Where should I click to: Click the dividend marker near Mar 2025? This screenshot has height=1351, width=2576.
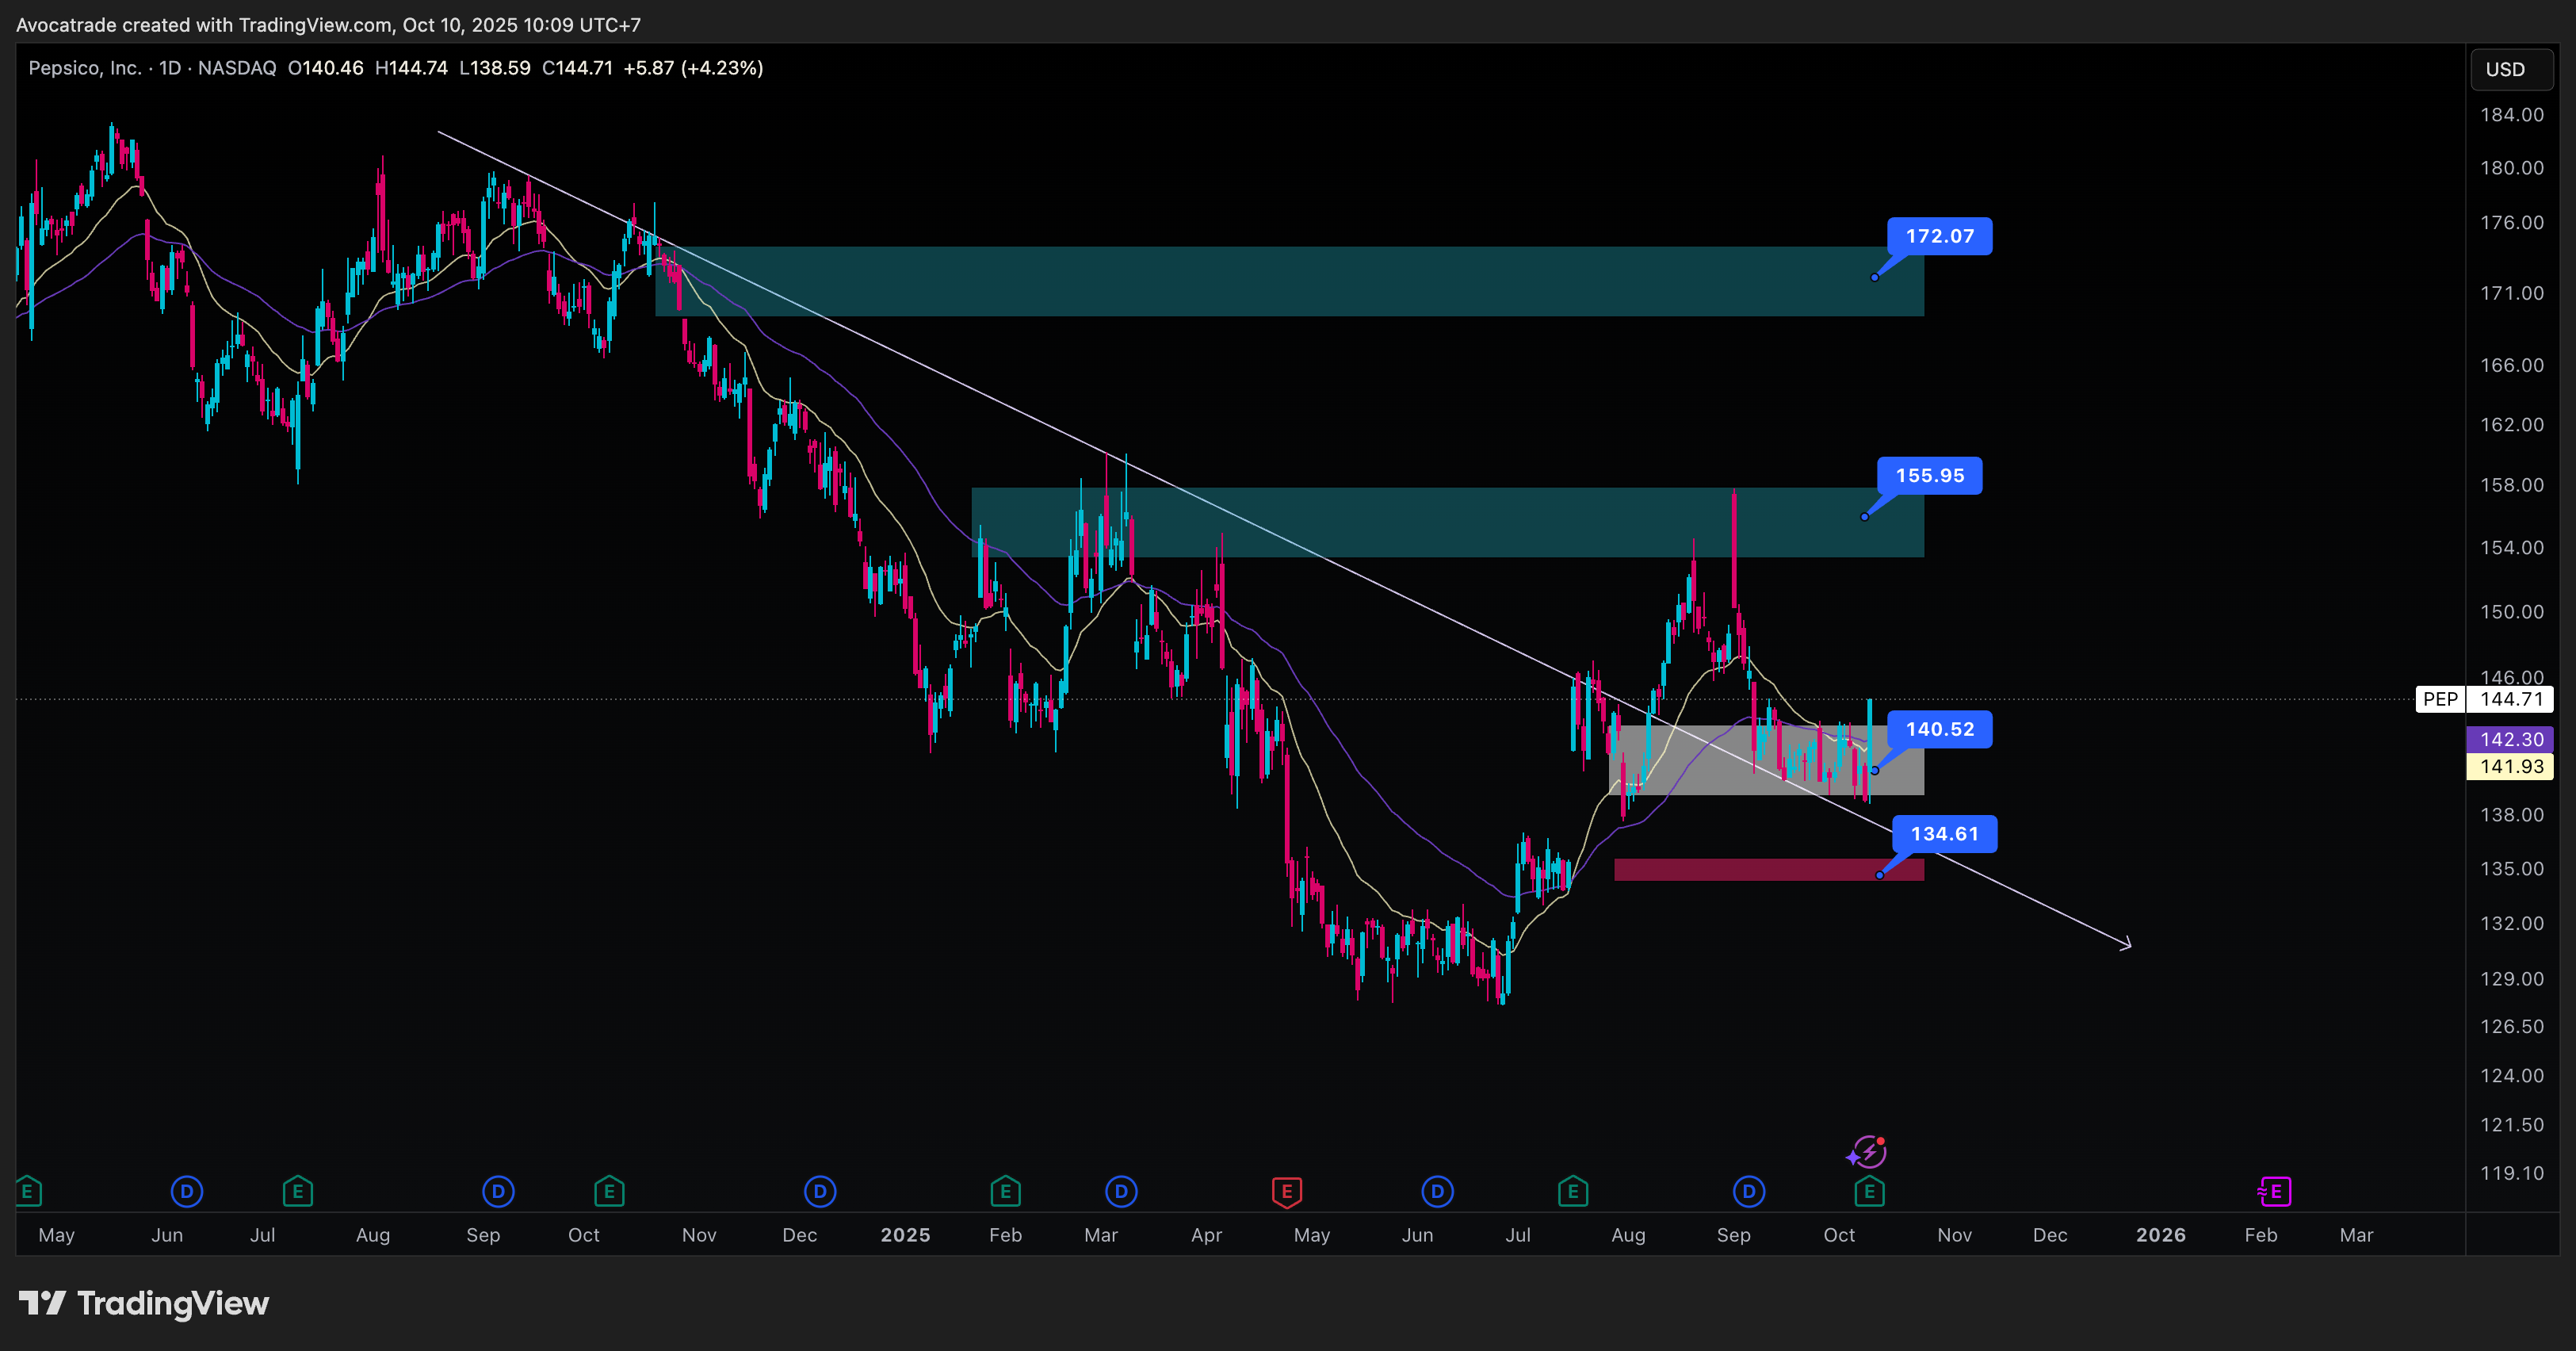[x=1121, y=1191]
